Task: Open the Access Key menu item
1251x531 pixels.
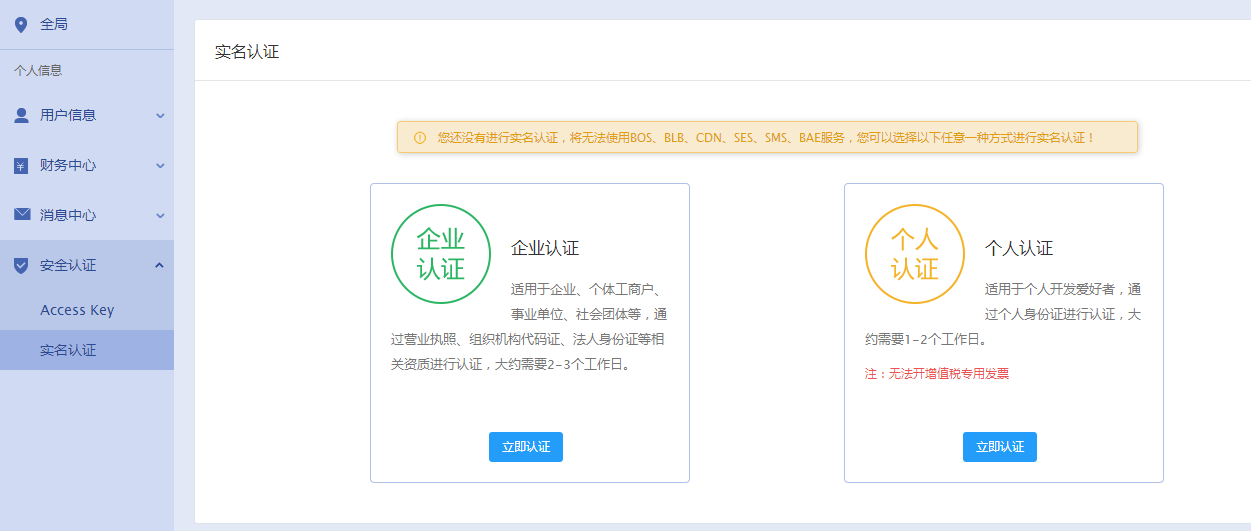Action: click(x=77, y=310)
